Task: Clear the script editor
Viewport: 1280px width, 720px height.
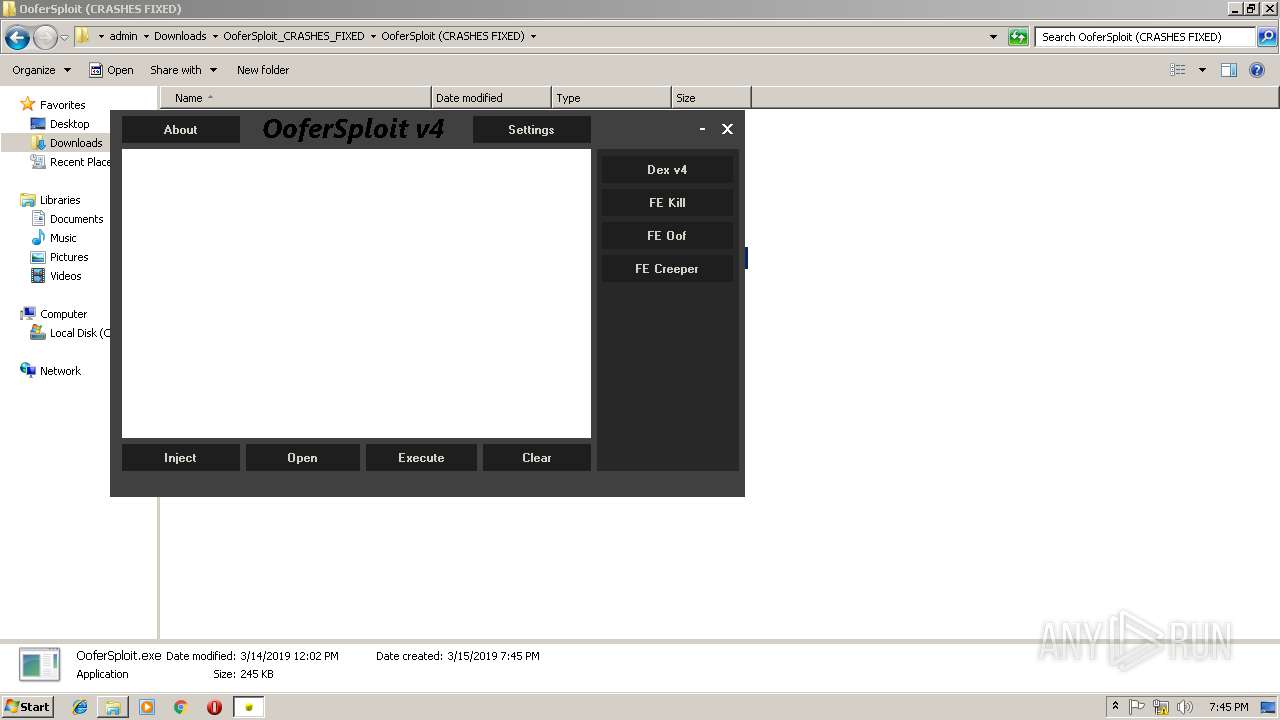Action: 537,457
